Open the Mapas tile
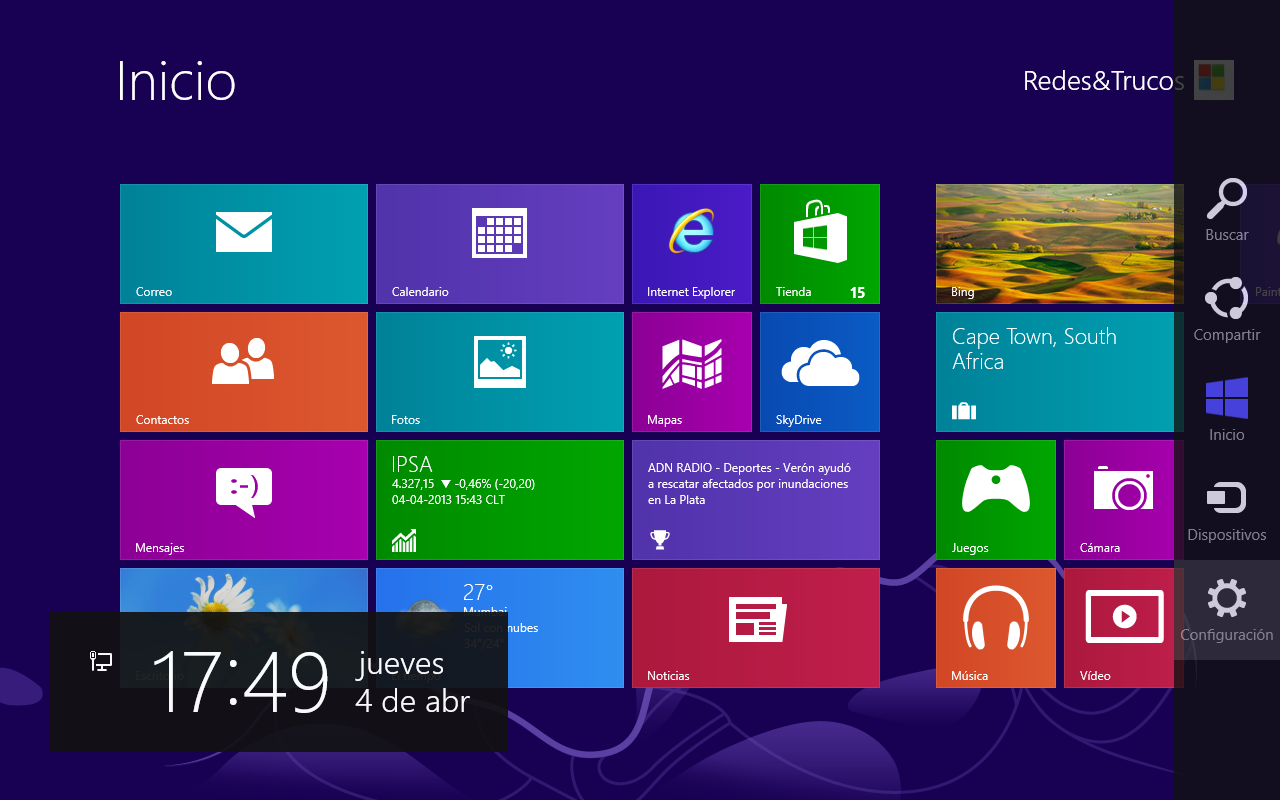1280x800 pixels. click(x=692, y=372)
